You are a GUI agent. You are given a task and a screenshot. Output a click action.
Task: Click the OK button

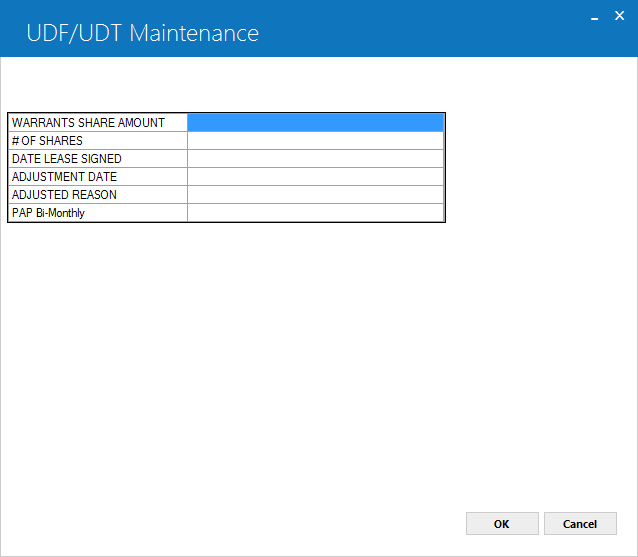click(x=502, y=524)
